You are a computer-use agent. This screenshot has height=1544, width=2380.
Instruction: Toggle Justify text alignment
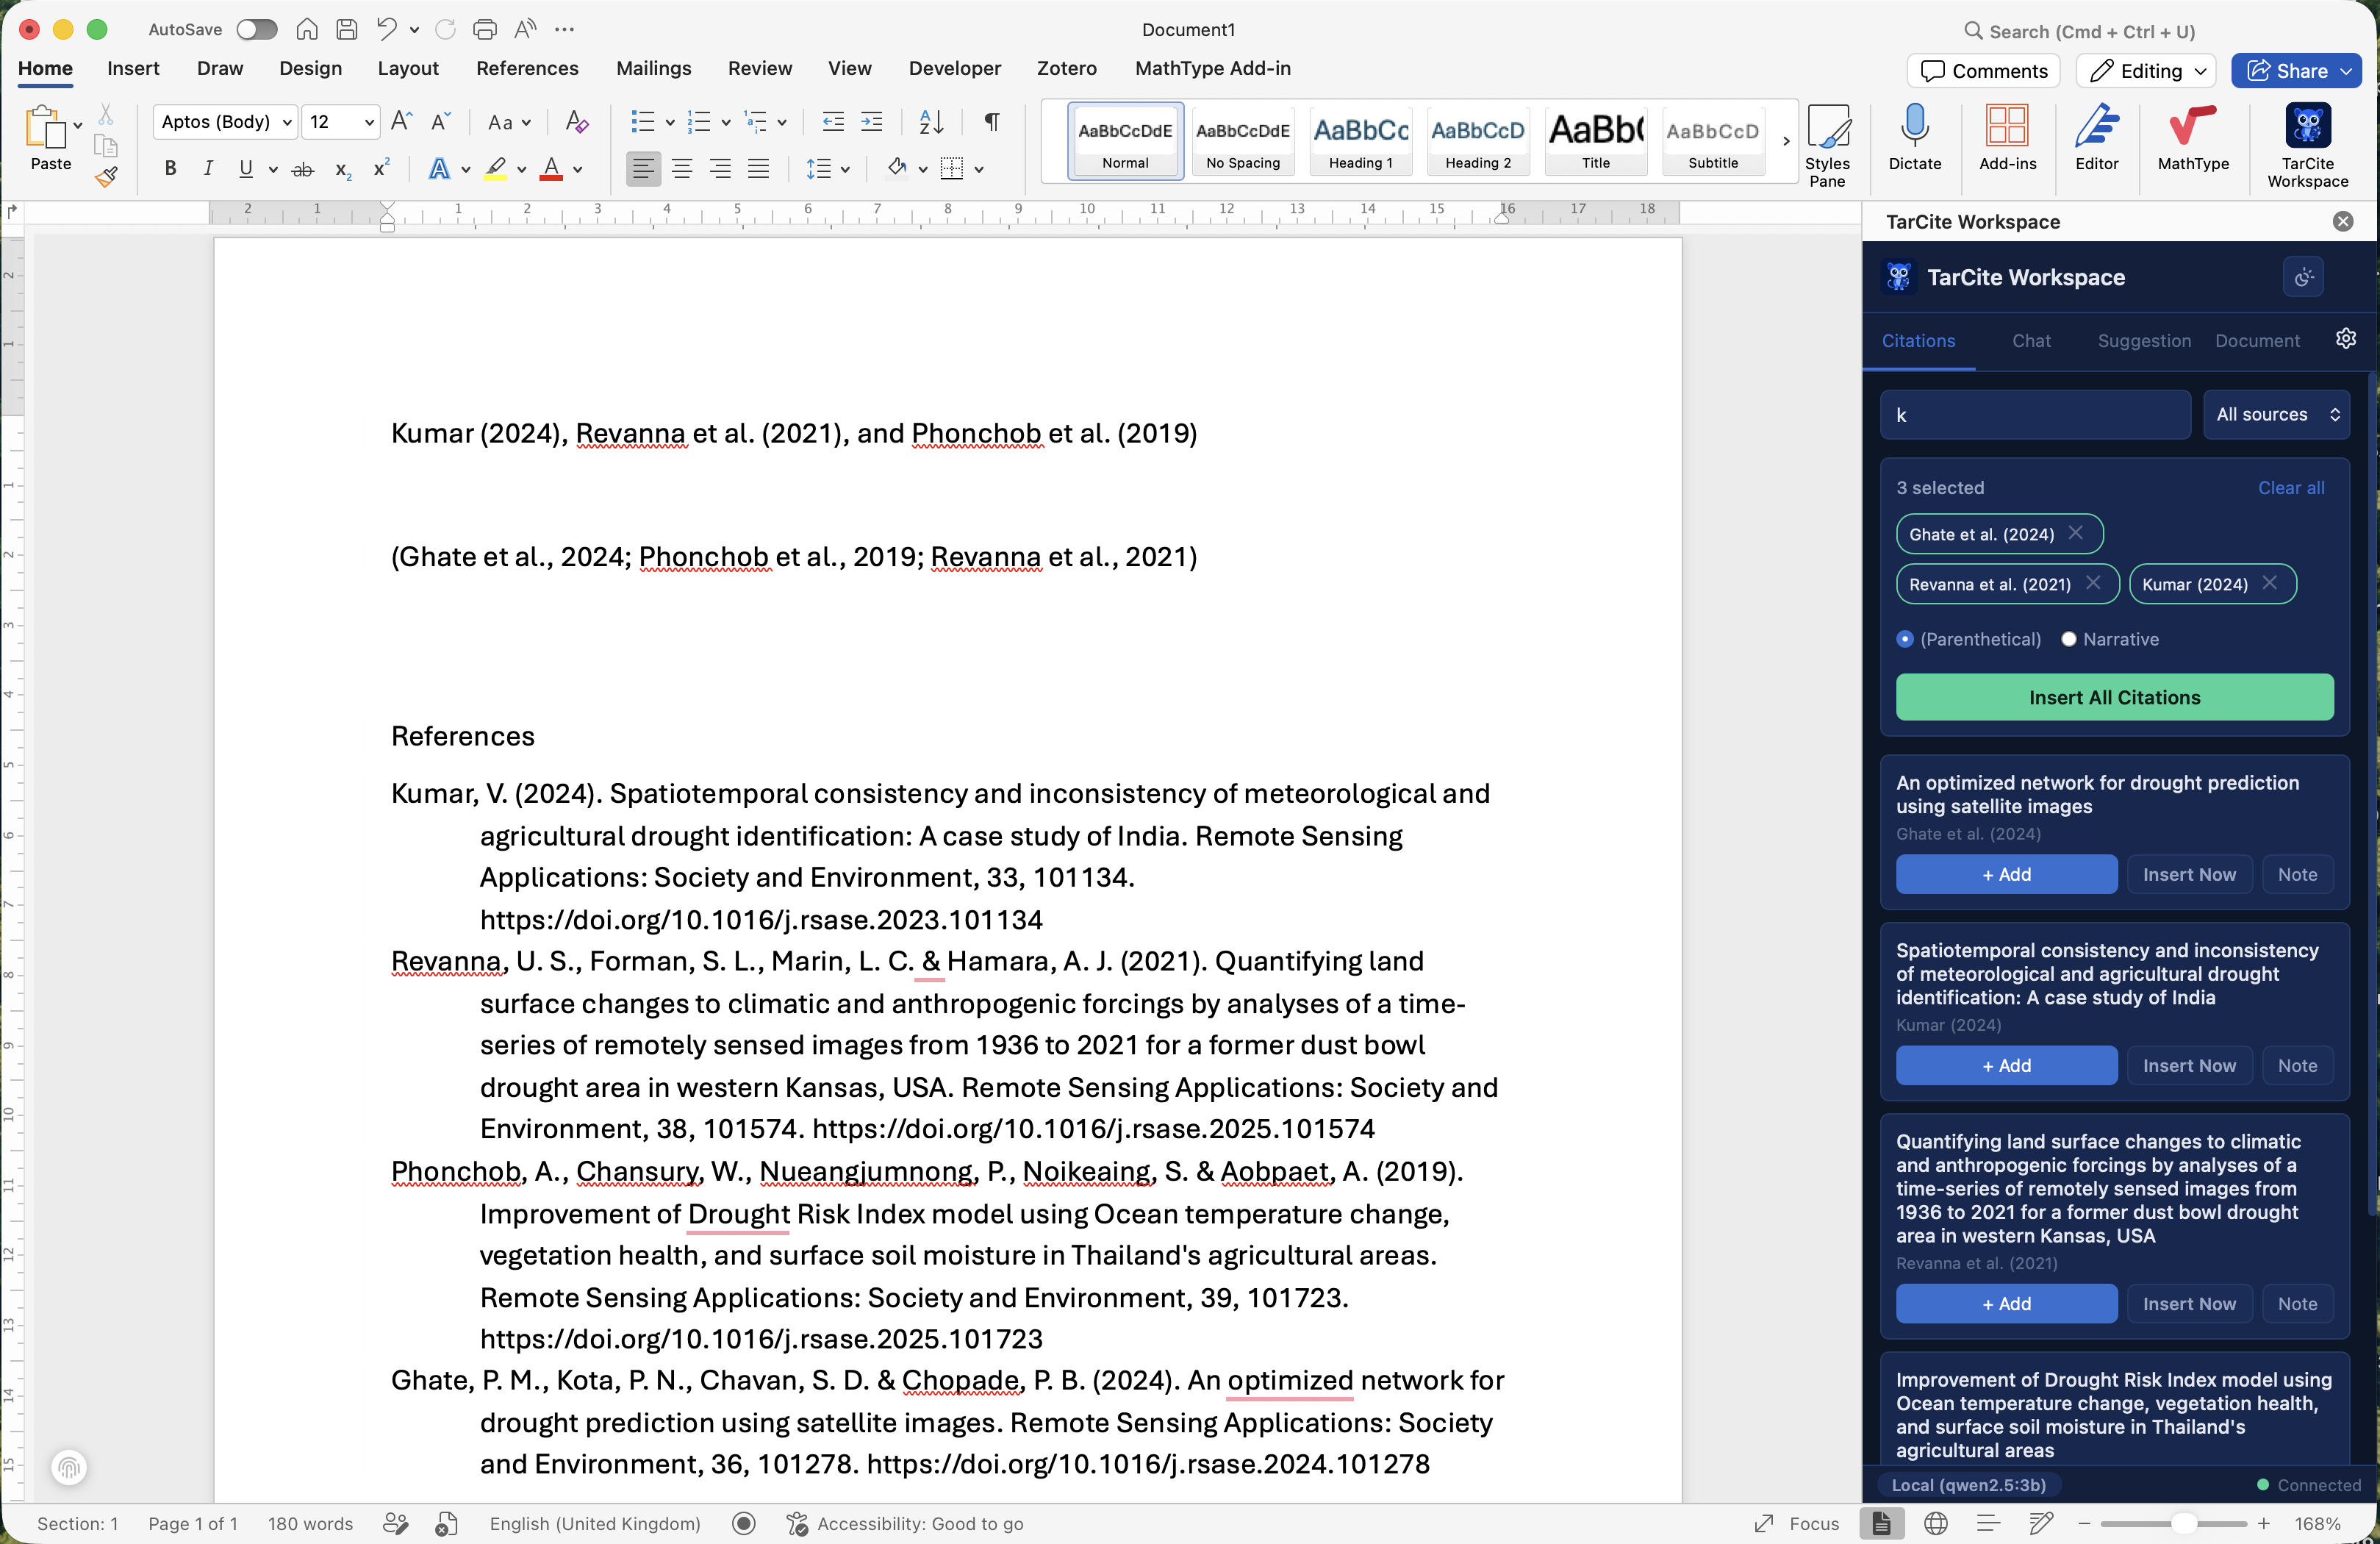[759, 169]
